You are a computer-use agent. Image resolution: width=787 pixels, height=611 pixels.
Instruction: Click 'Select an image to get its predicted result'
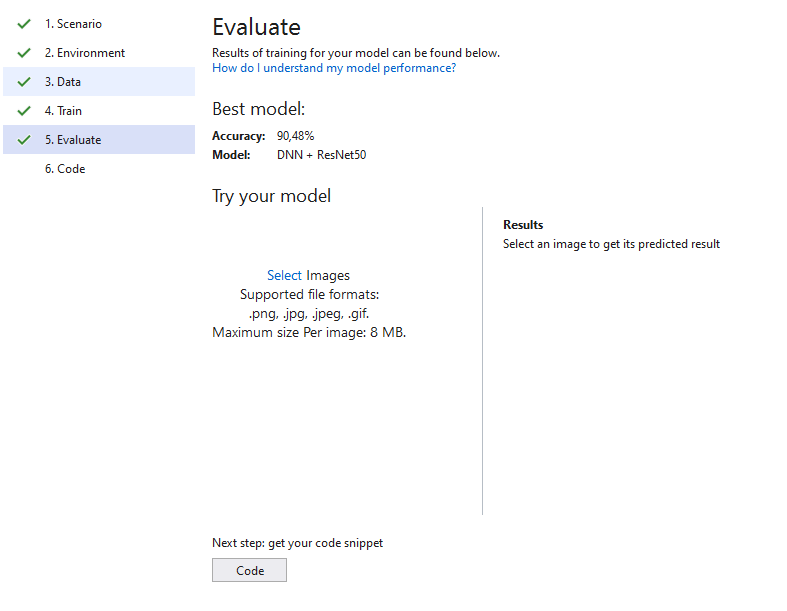point(611,244)
